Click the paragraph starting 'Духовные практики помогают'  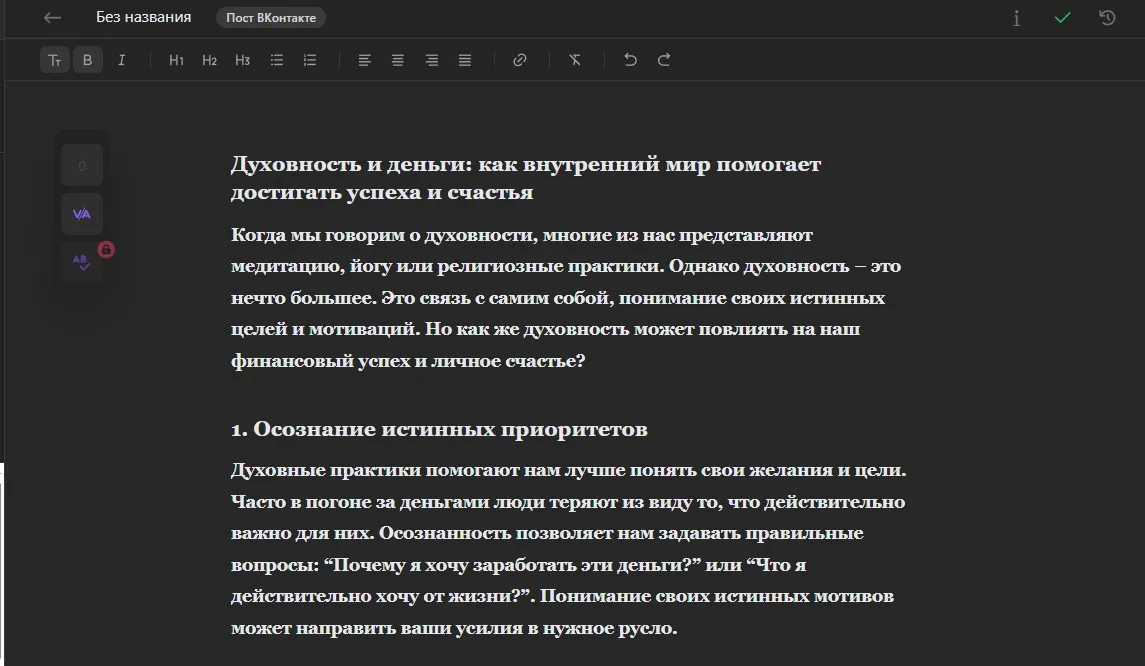point(568,548)
